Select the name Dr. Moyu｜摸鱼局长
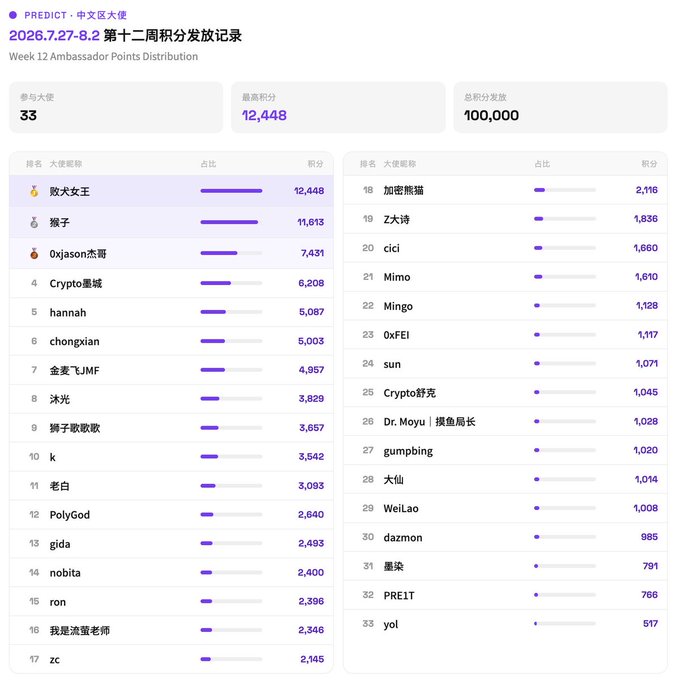The height and width of the screenshot is (680, 675). (429, 422)
